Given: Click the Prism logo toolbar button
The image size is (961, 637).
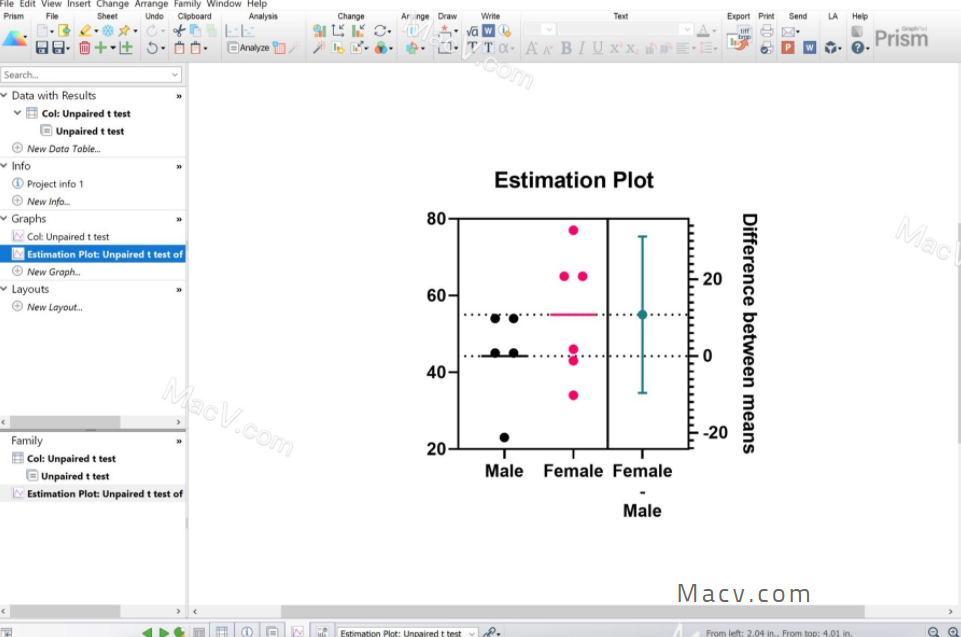Looking at the screenshot, I should (14, 39).
